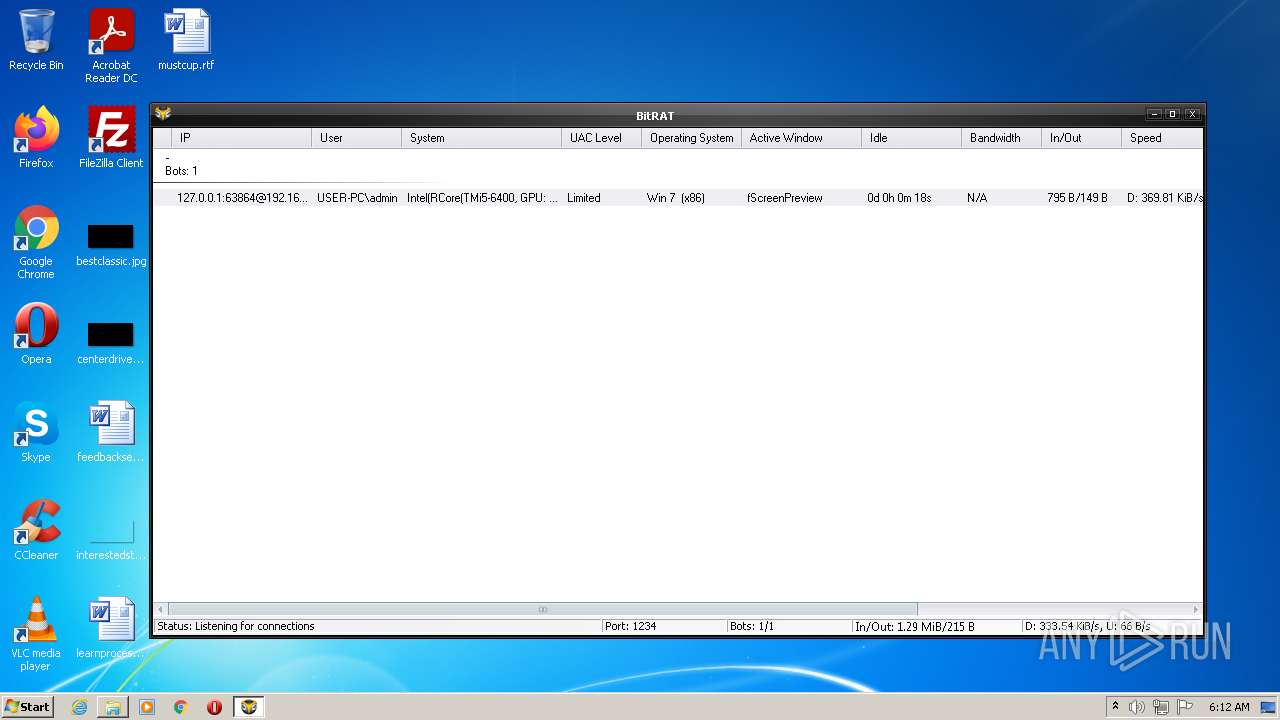Select the mustcup.rtf desktop file
1280x720 pixels.
click(186, 41)
